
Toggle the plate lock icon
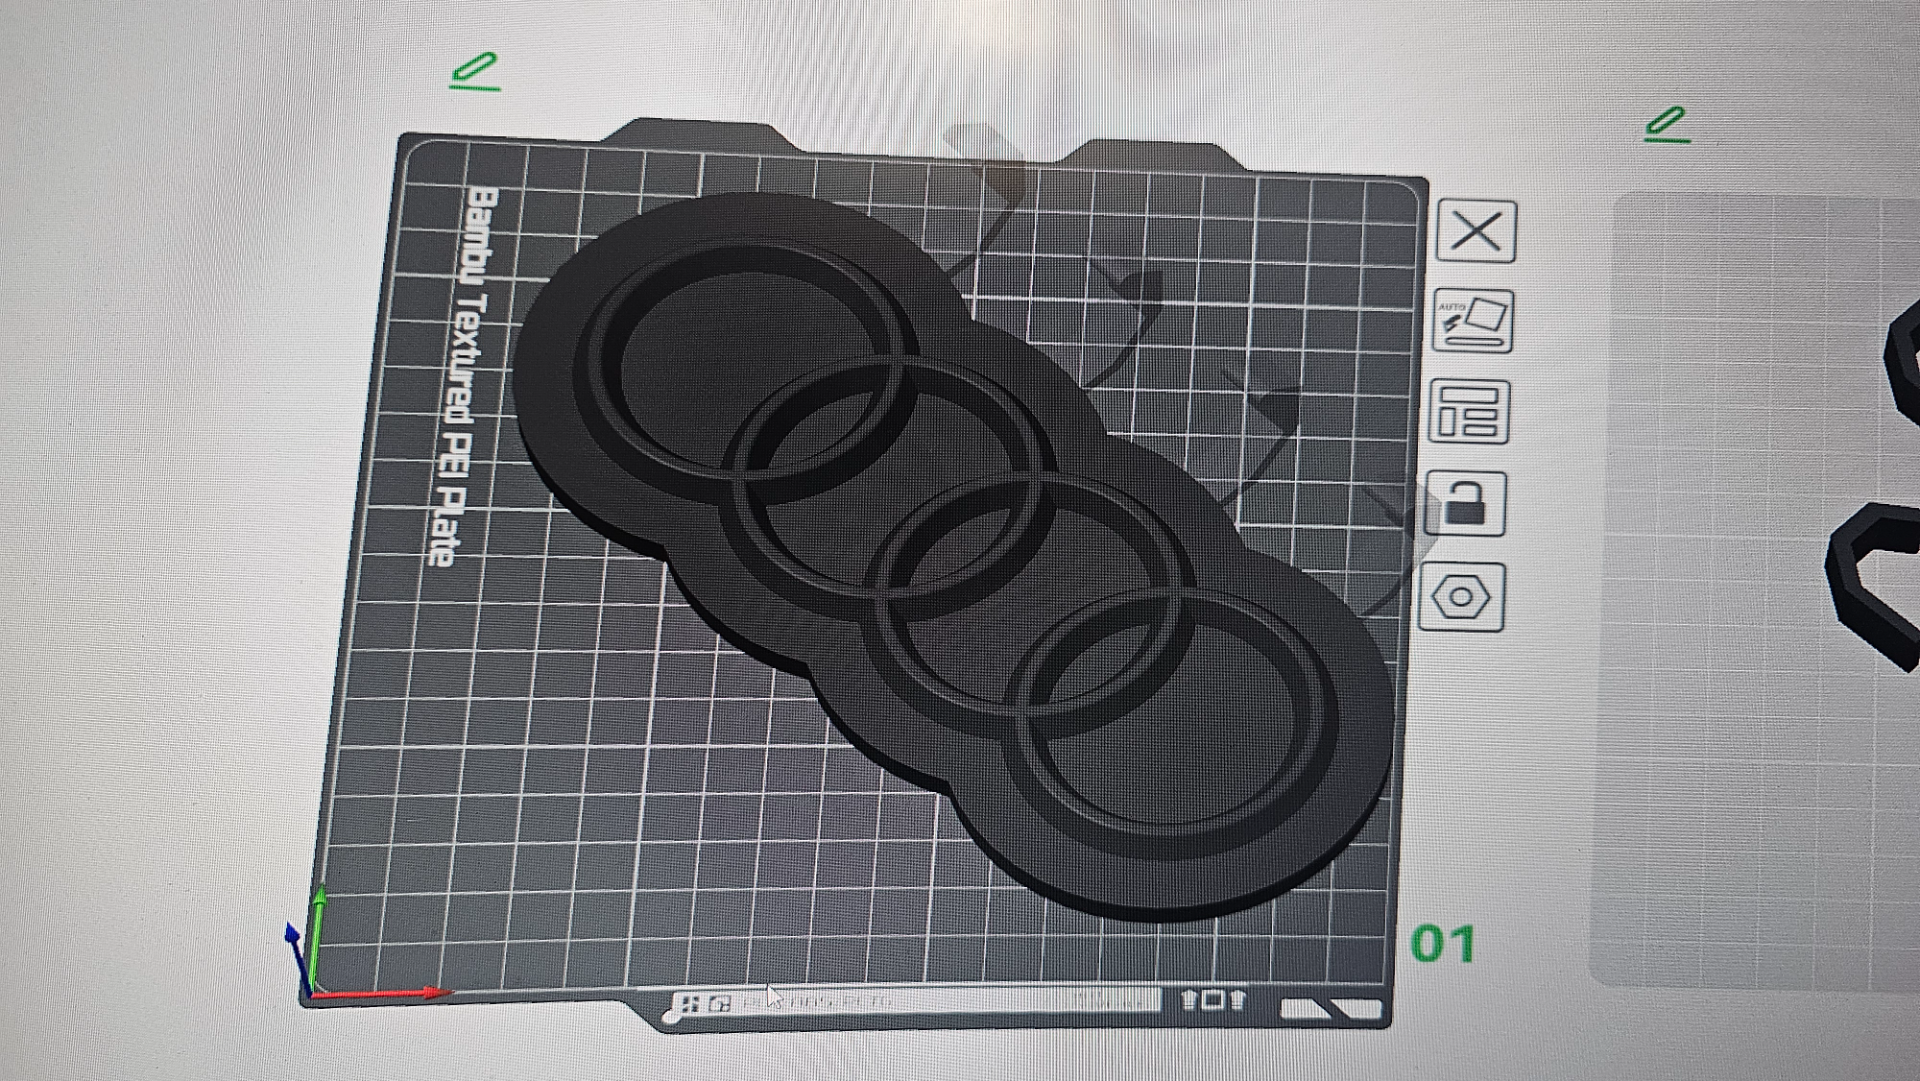pos(1466,504)
